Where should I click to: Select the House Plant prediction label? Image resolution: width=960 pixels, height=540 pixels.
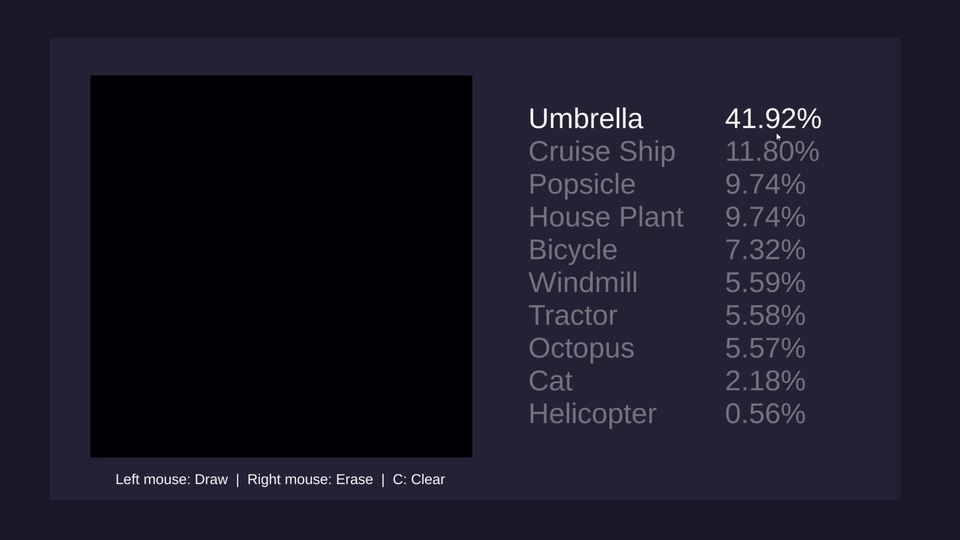(606, 217)
